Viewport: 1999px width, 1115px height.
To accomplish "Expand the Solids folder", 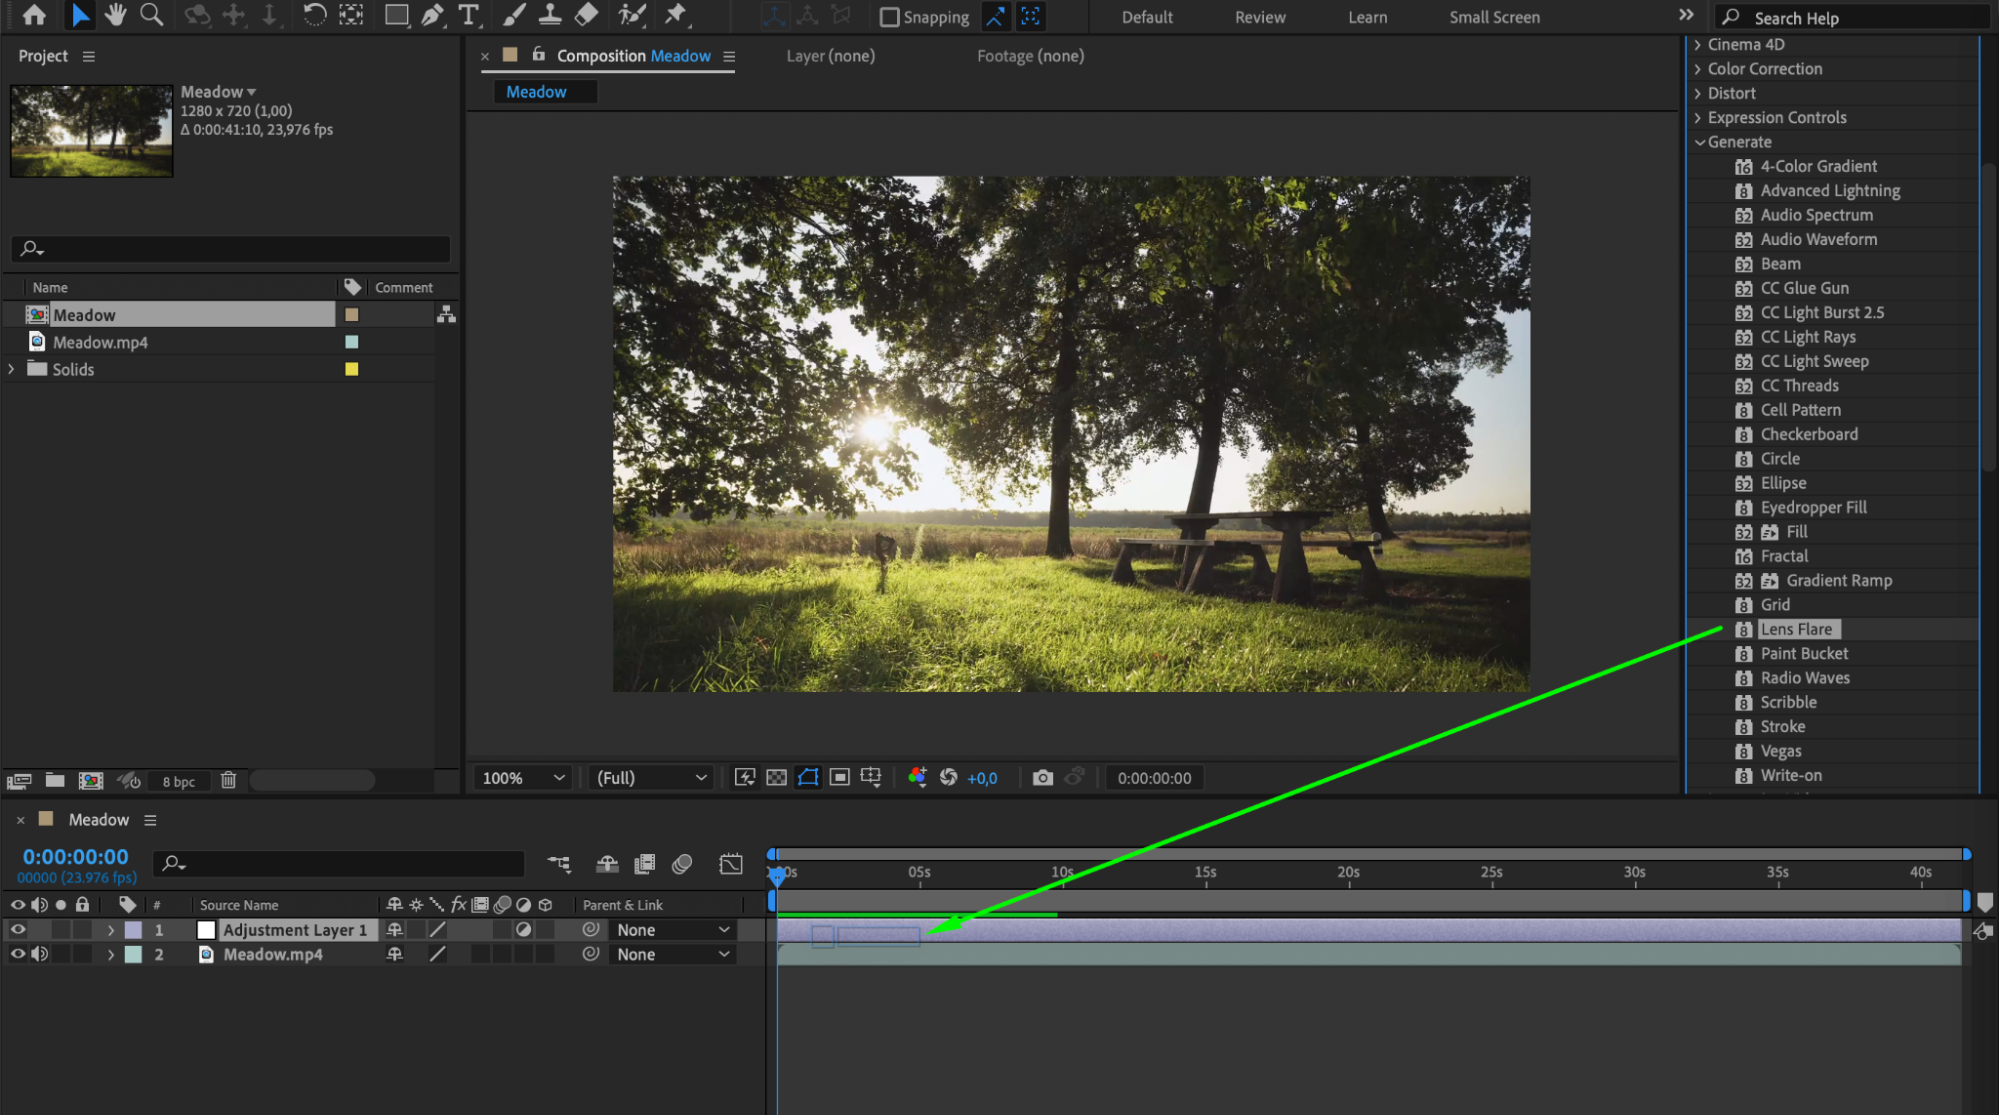I will (11, 369).
